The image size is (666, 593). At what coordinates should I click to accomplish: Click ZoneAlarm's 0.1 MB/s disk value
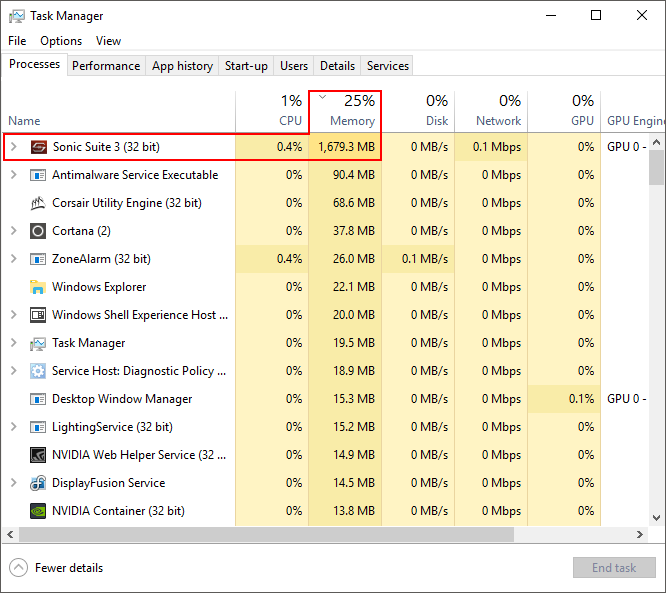point(425,259)
